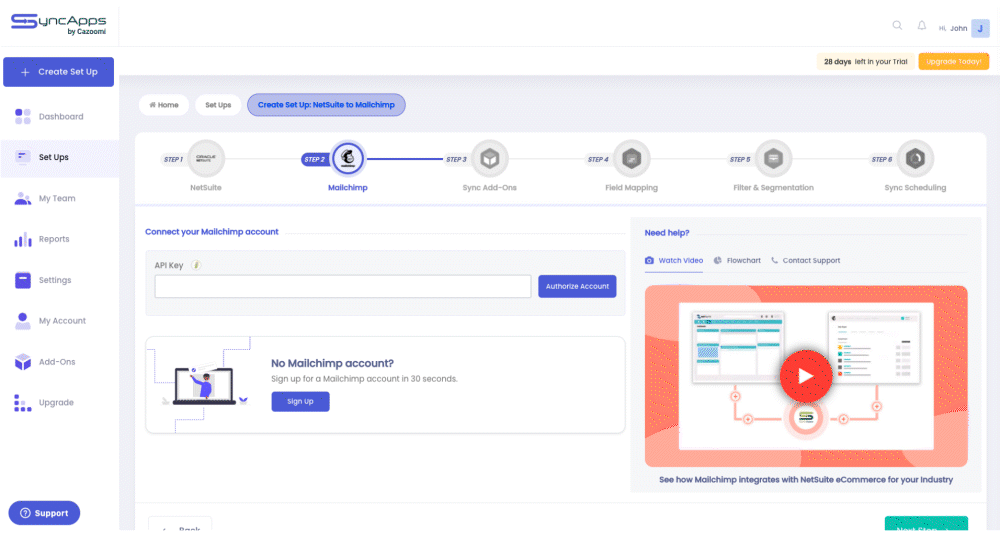
Task: Select Step 6 Sync Scheduling icon
Action: (x=915, y=158)
